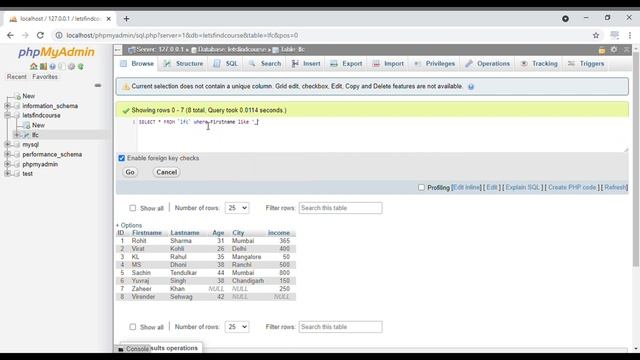Click in the SQL query editor
Screen dimensions: 640x360
(x=382, y=135)
